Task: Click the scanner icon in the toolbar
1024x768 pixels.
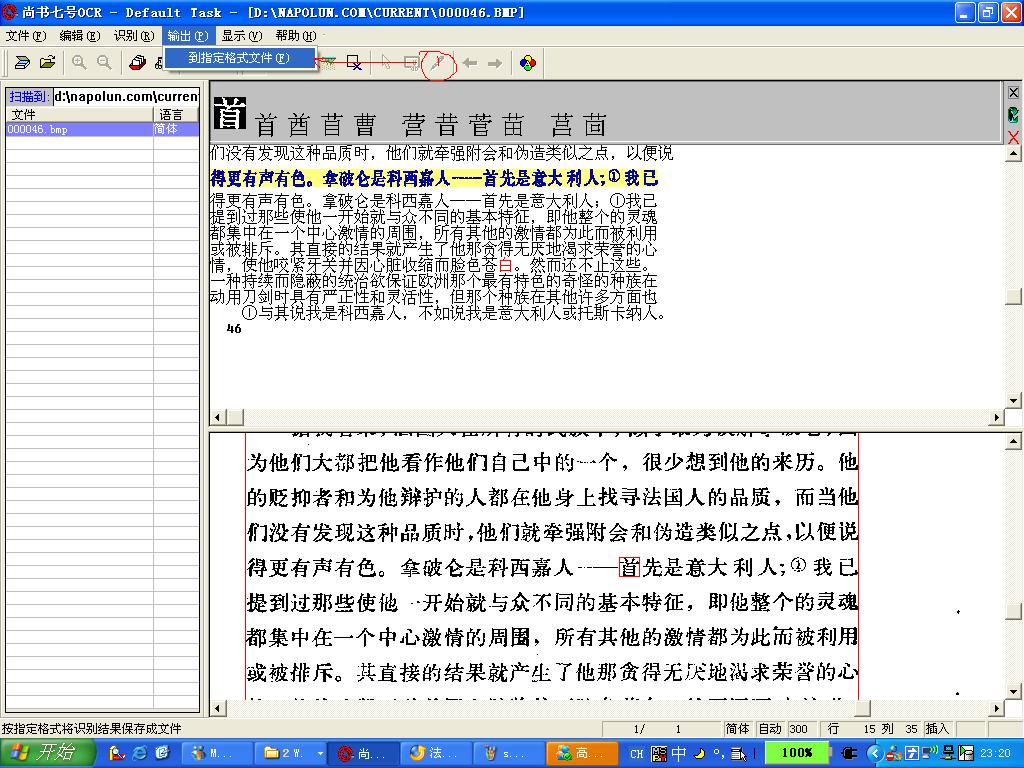Action: 22,63
